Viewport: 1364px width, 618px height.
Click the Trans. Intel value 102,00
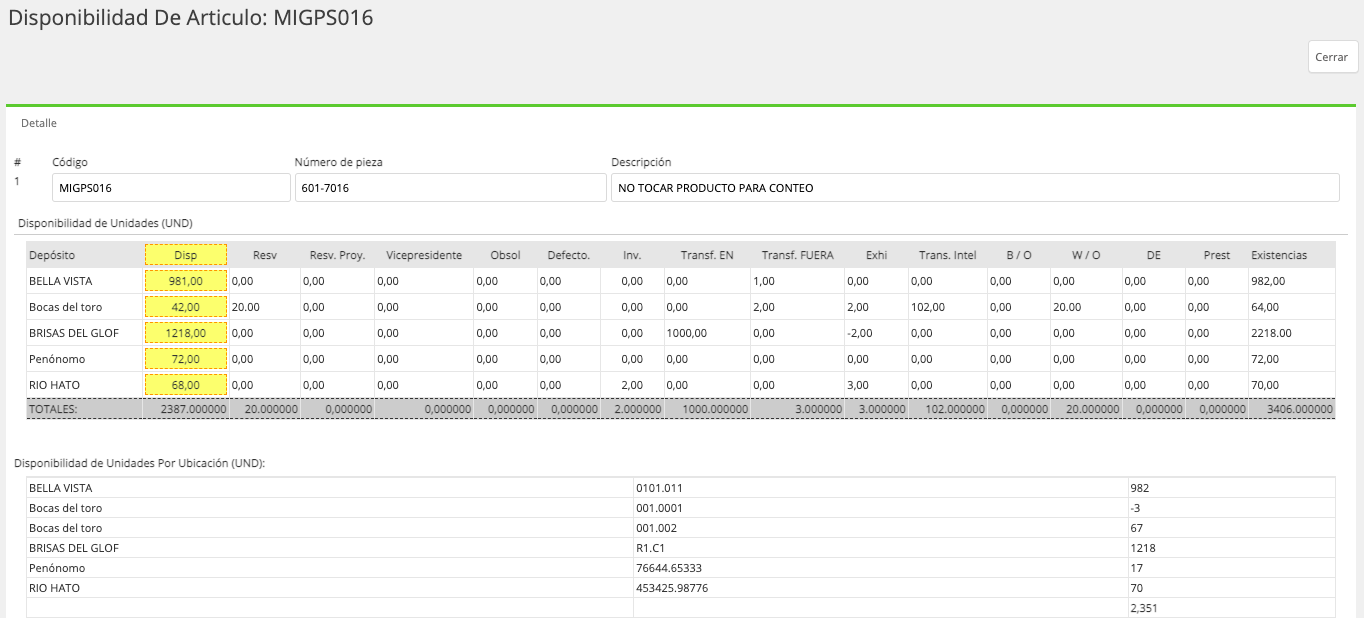click(x=929, y=307)
